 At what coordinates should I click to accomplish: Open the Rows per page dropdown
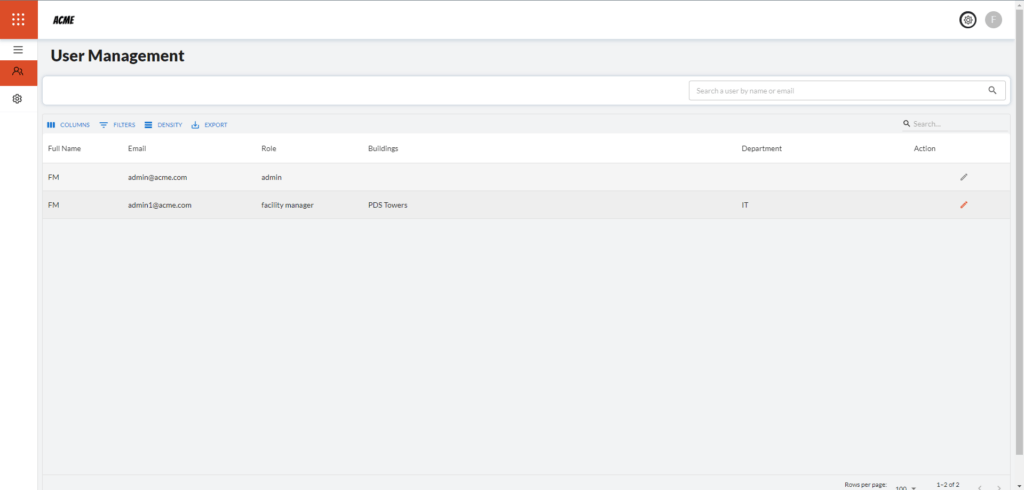(x=906, y=487)
